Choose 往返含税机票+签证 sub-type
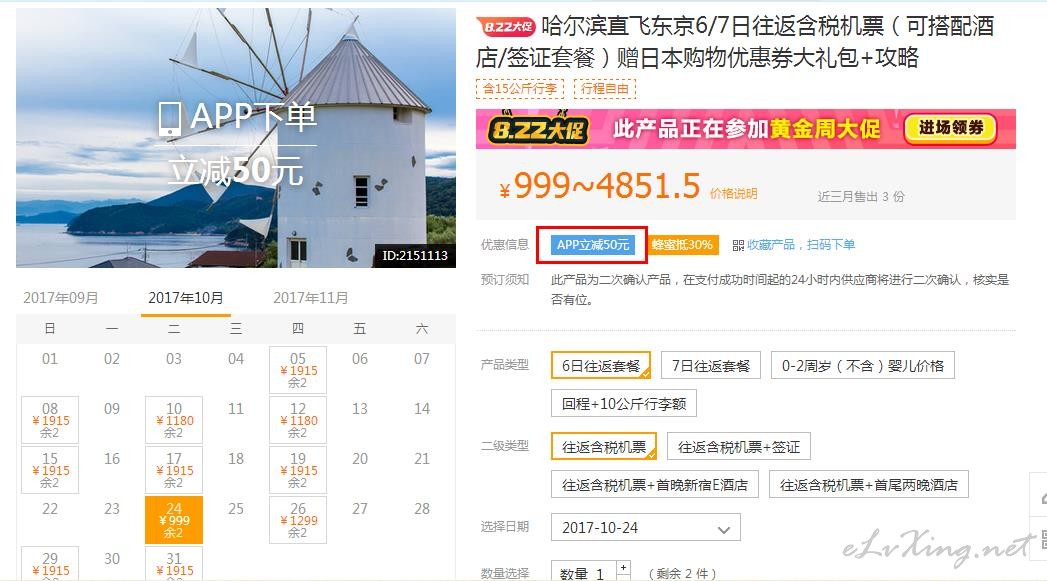1047x581 pixels. (739, 447)
